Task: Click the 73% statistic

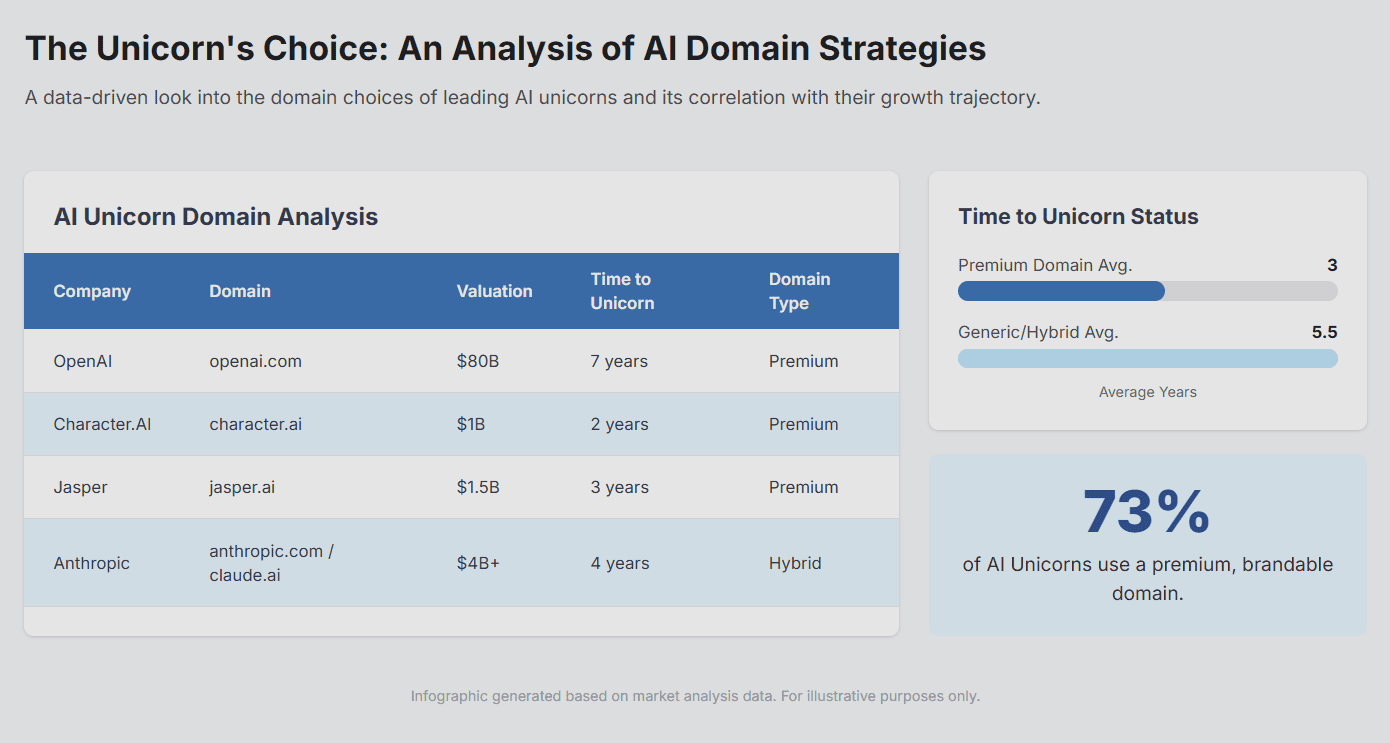Action: 1147,512
